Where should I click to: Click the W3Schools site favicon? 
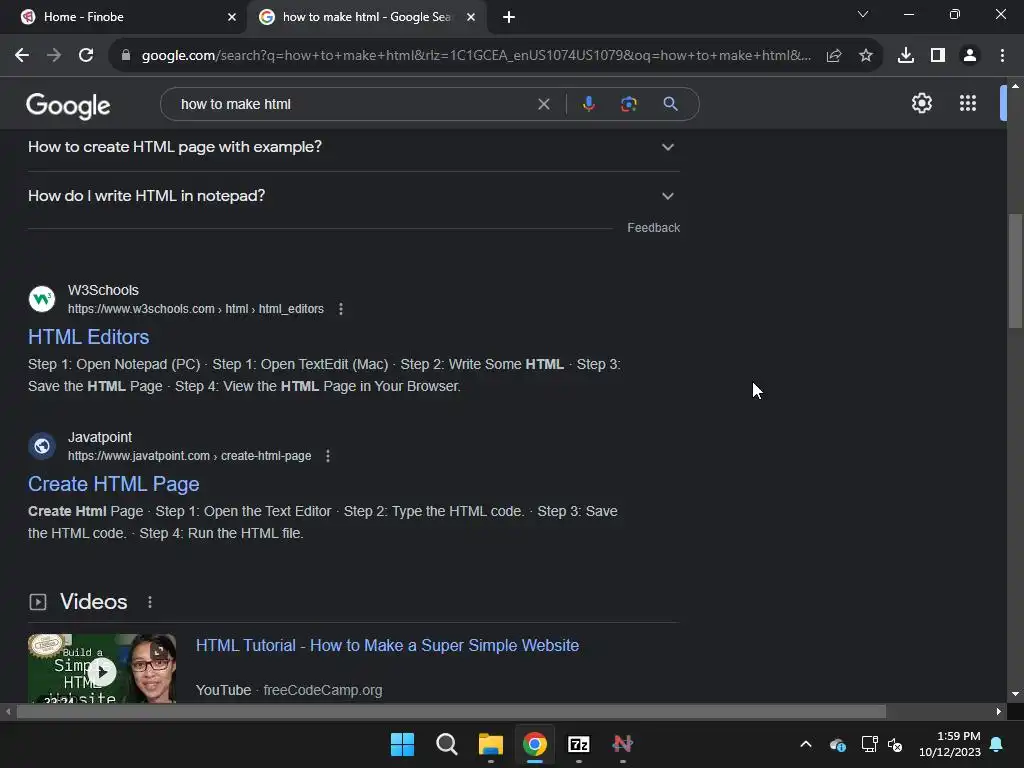(x=42, y=299)
